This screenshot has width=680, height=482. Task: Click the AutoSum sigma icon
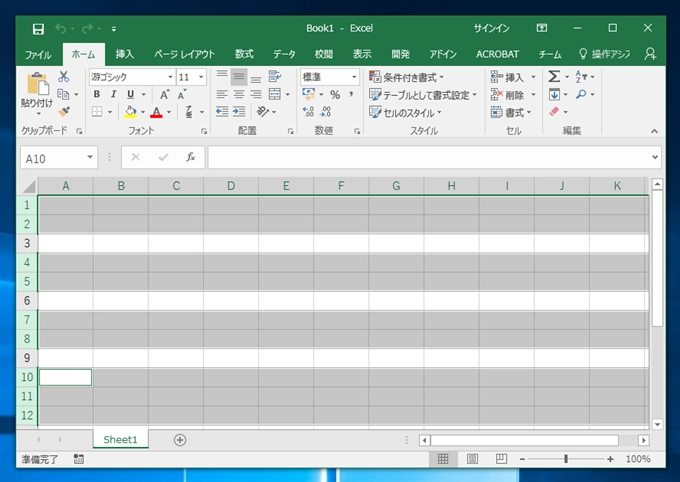click(x=554, y=77)
